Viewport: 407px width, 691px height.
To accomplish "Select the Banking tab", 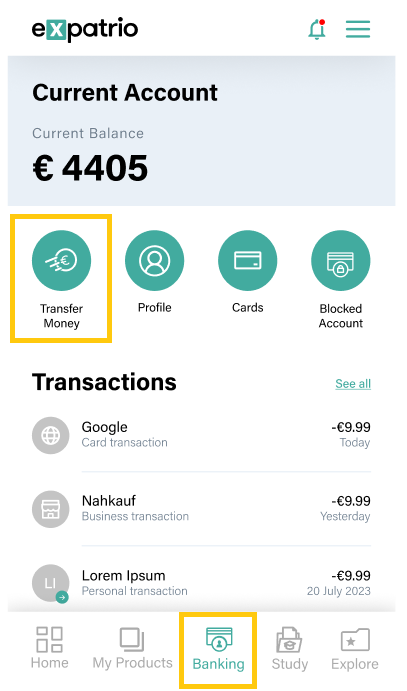I will coord(218,649).
